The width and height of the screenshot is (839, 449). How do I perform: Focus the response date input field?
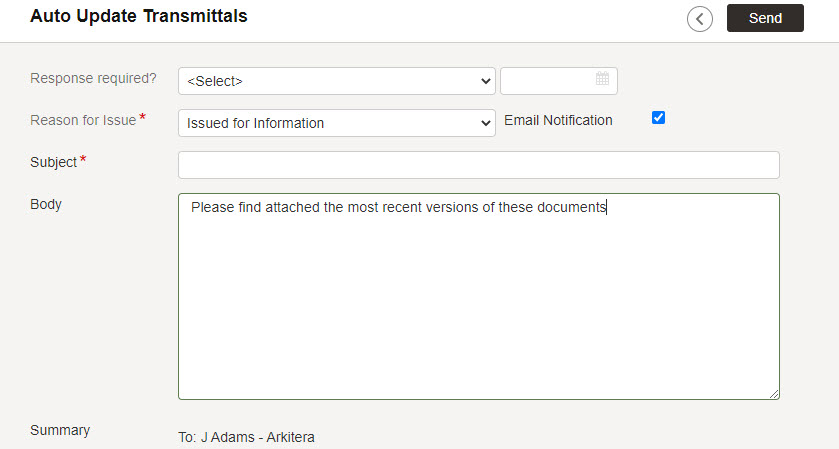pyautogui.click(x=559, y=81)
